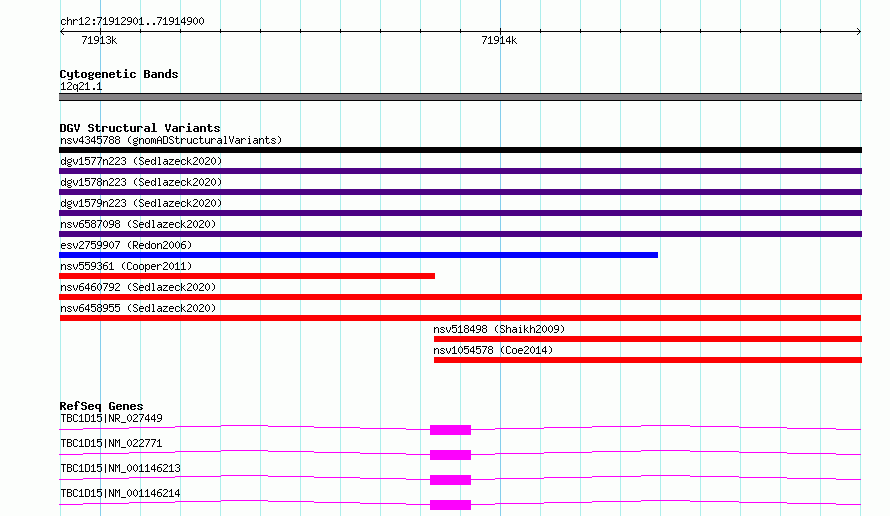Click the chr12:71912901..71914900 coordinate label
The height and width of the screenshot is (516, 890).
click(x=132, y=21)
